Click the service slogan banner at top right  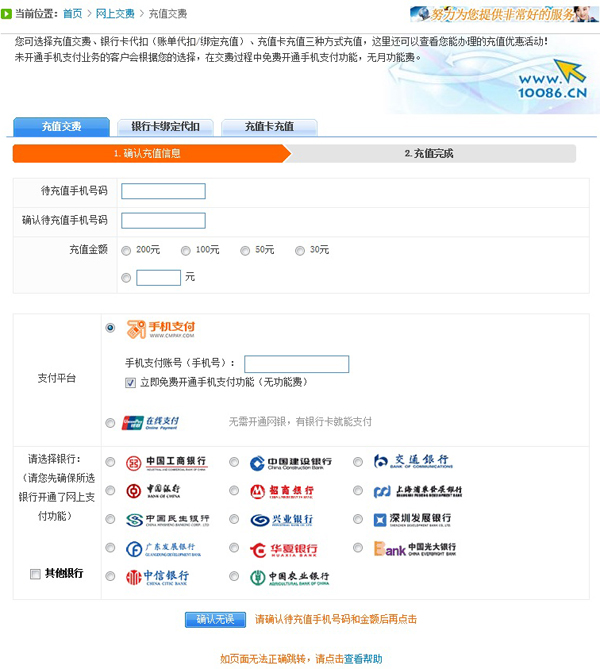click(x=504, y=14)
